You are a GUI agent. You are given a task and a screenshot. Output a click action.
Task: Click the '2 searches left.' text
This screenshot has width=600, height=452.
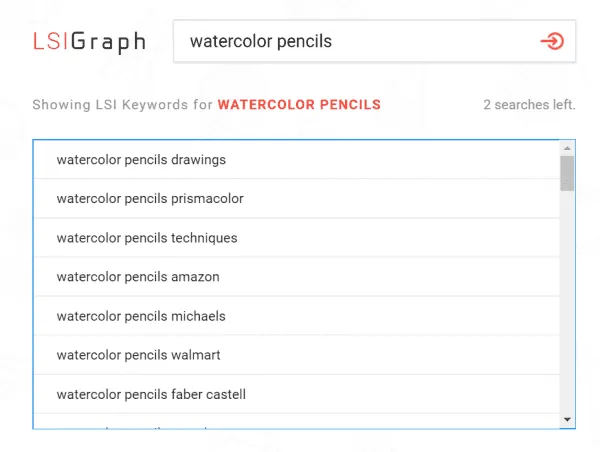click(529, 104)
